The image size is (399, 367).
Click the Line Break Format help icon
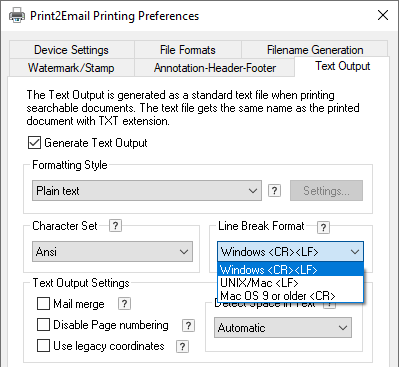(x=323, y=227)
